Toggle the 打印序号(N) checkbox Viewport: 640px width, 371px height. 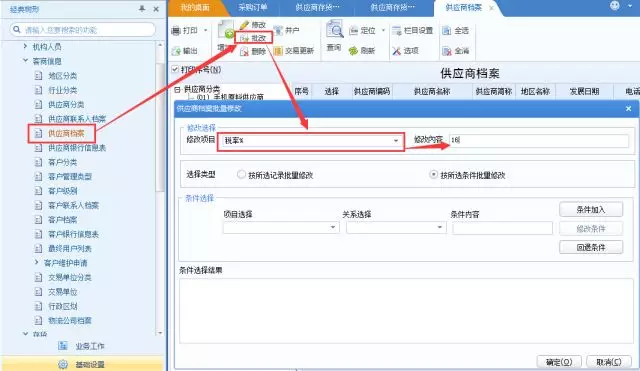click(175, 69)
